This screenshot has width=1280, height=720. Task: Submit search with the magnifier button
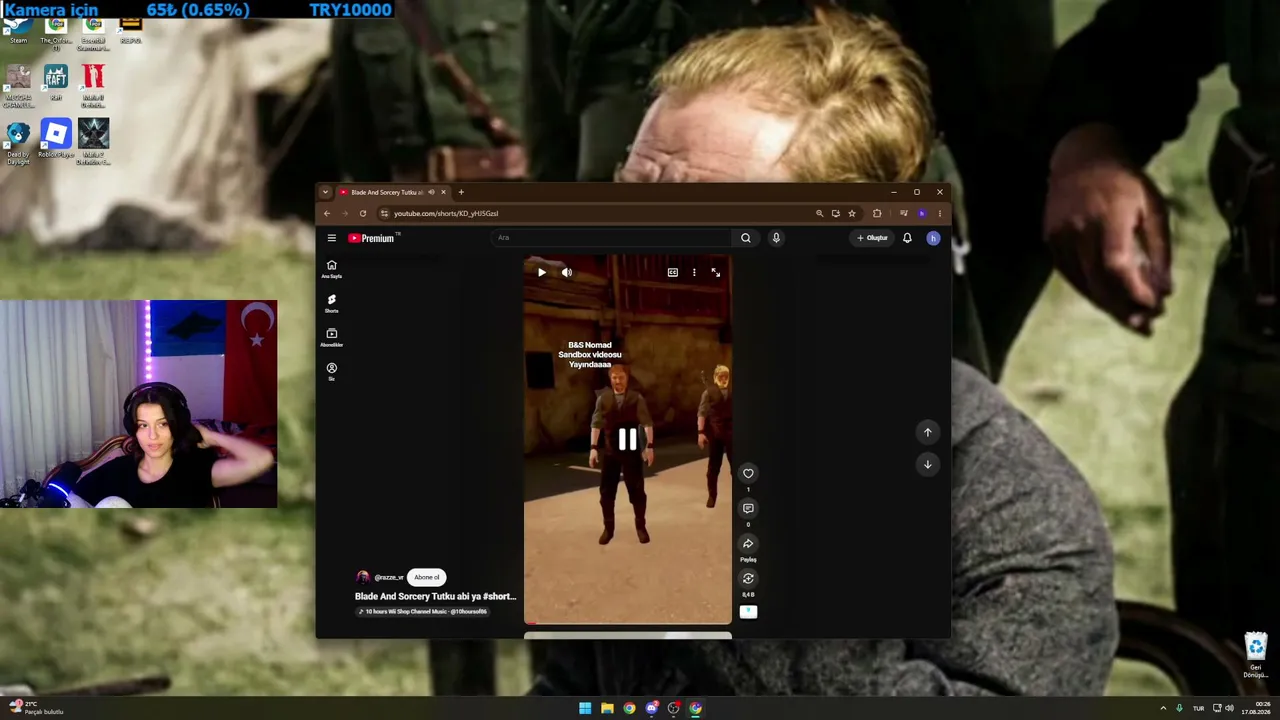point(745,238)
